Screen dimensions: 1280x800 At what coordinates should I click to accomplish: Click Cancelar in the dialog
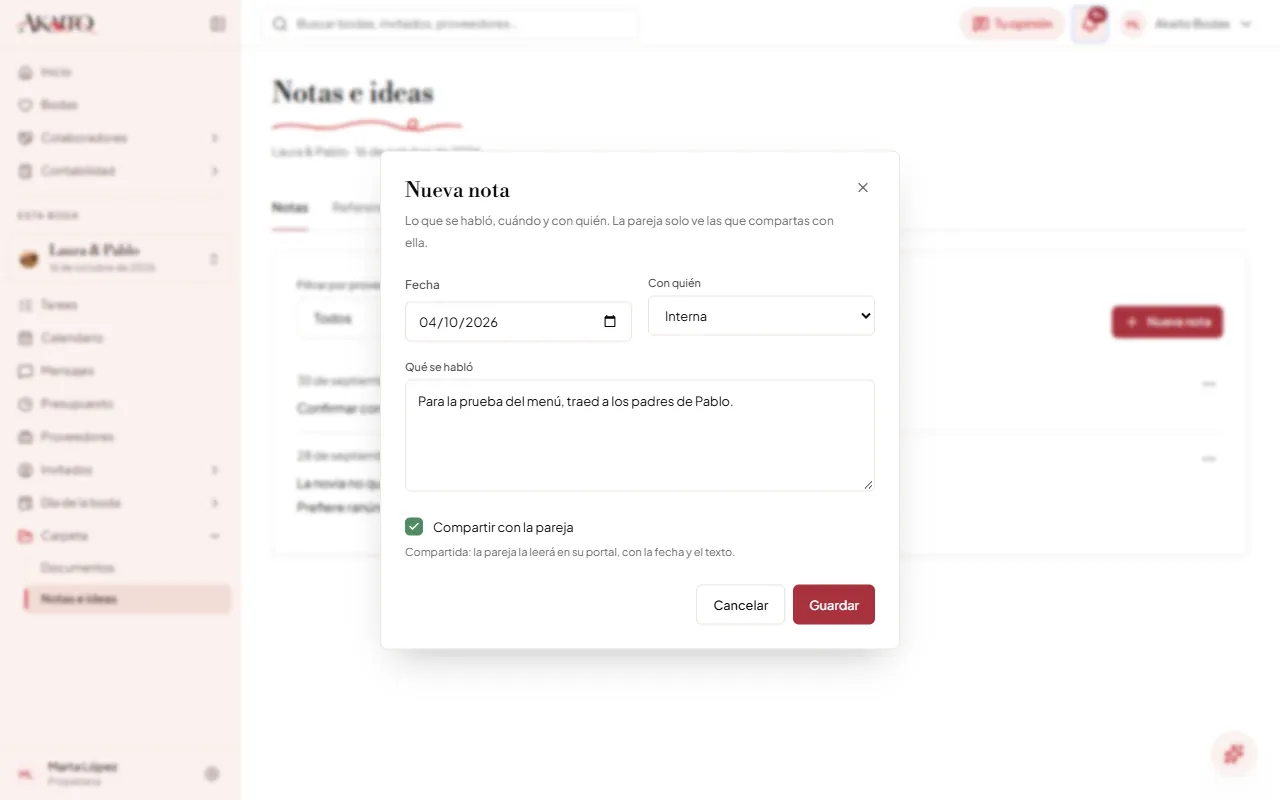[741, 605]
